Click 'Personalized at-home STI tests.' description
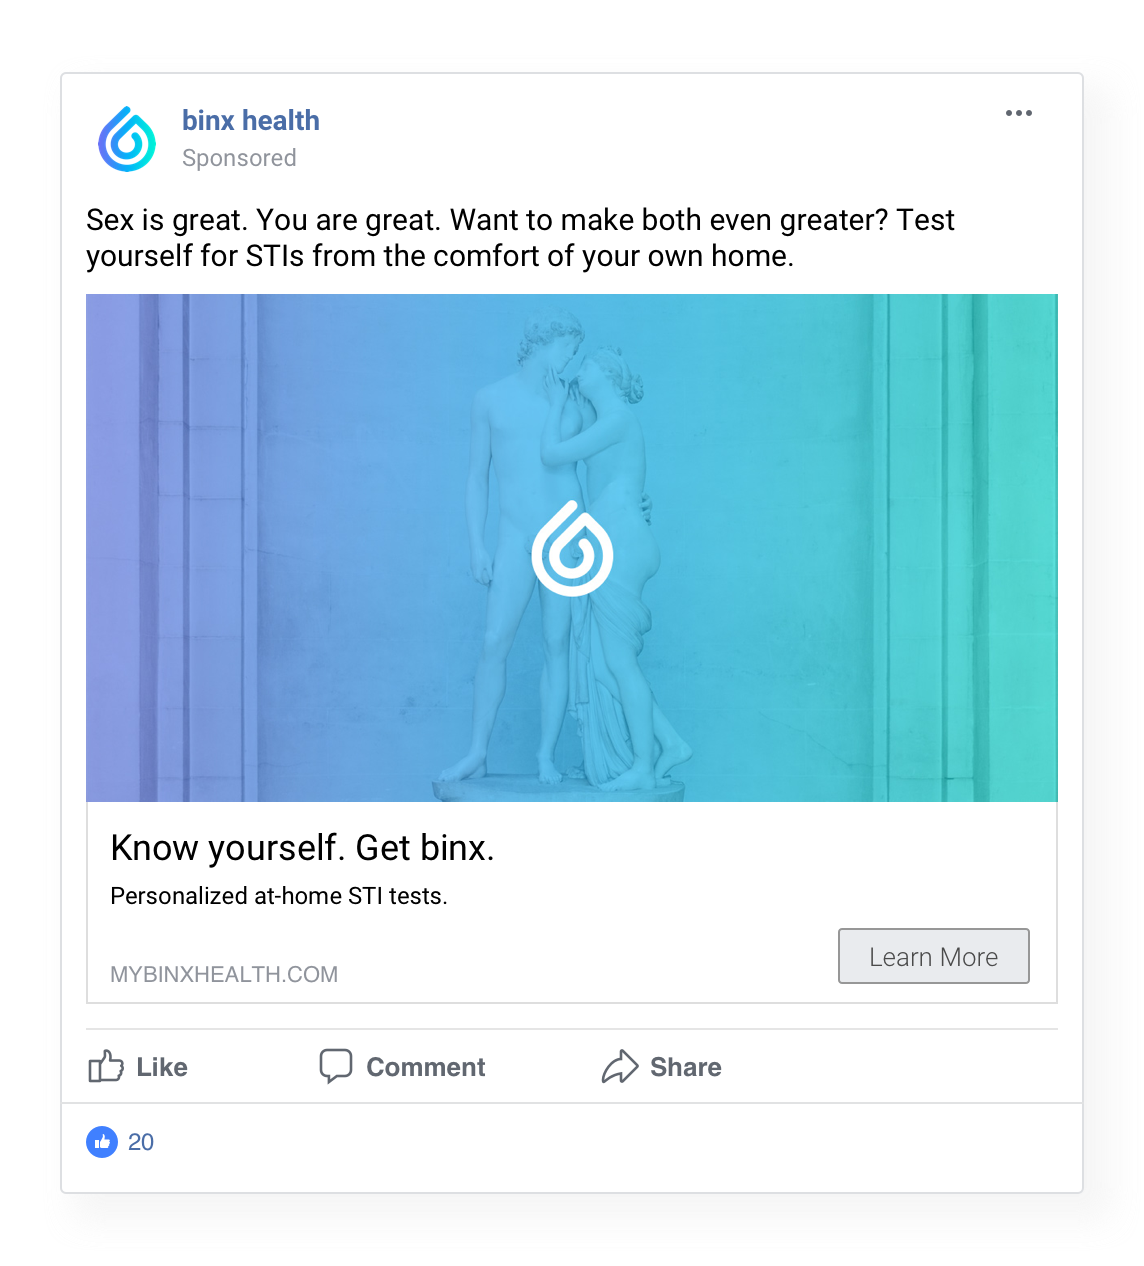Image resolution: width=1144 pixels, height=1266 pixels. 279,896
